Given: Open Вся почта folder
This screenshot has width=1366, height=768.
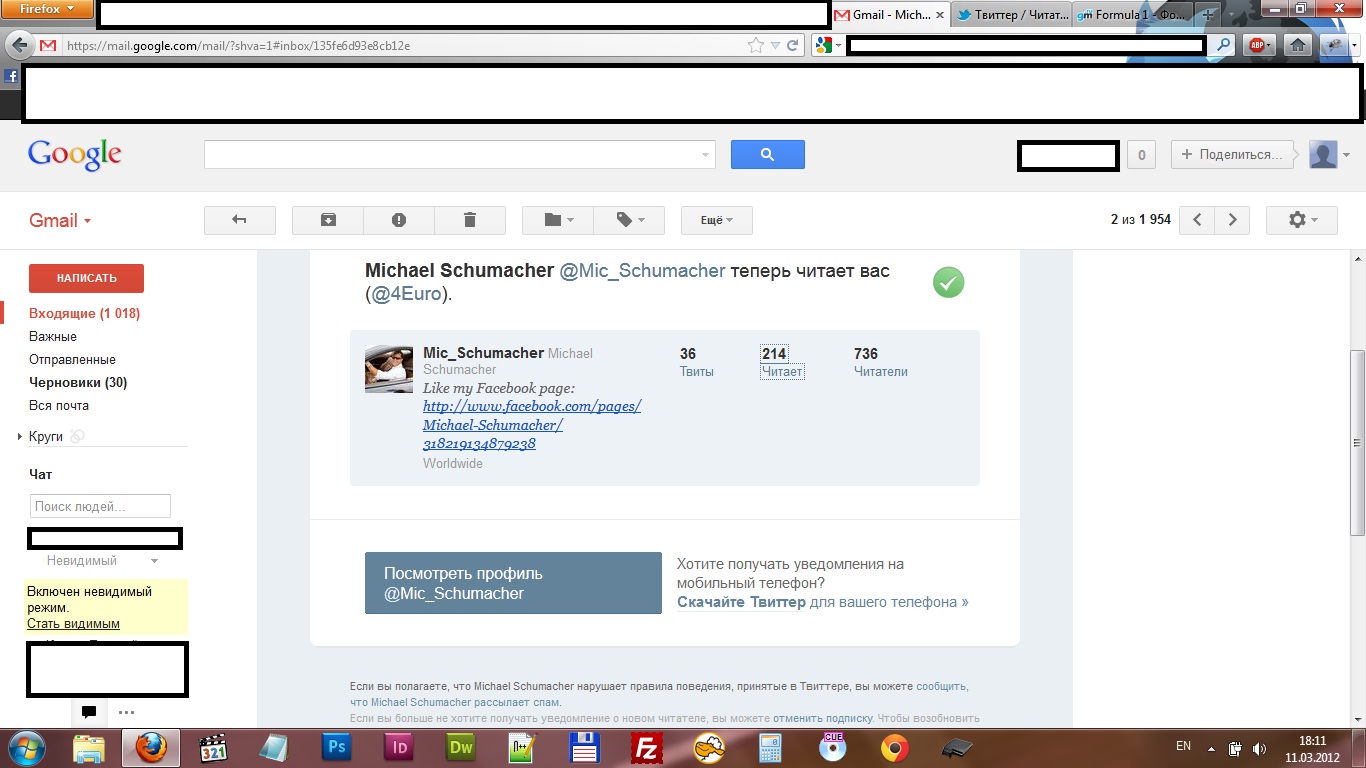Looking at the screenshot, I should 59,406.
